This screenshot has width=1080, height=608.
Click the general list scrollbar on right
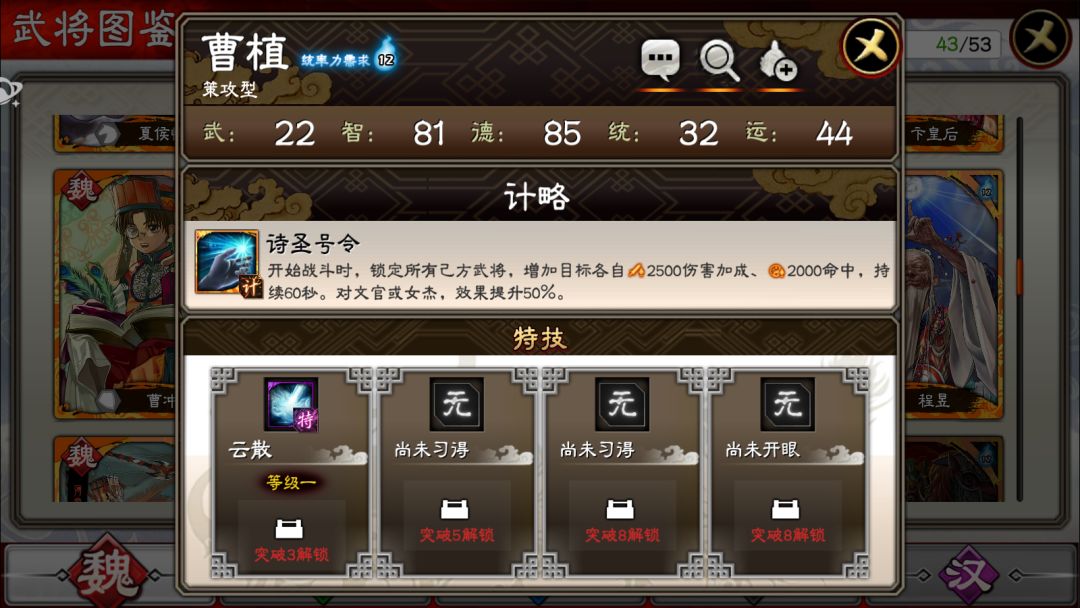[x=1020, y=310]
